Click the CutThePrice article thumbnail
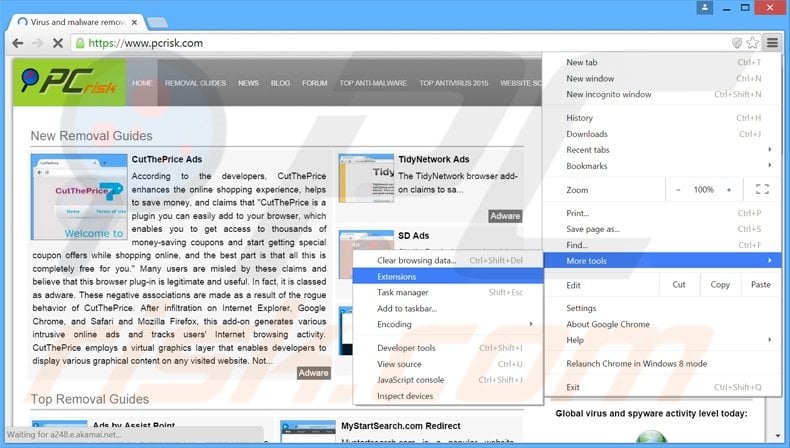This screenshot has width=790, height=448. (79, 197)
